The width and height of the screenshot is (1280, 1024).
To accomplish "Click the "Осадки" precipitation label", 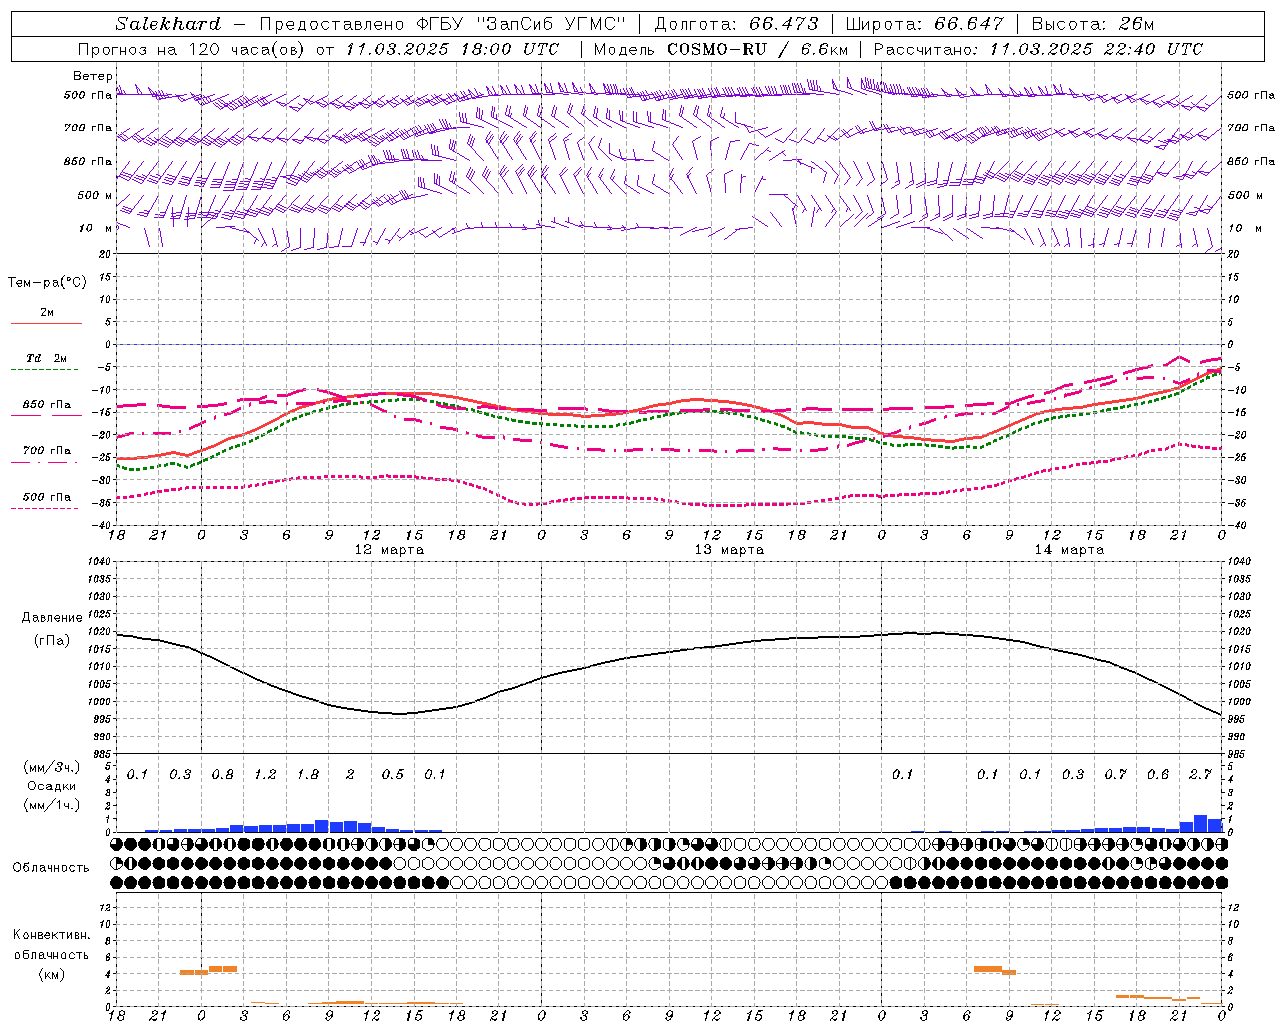I will (52, 786).
